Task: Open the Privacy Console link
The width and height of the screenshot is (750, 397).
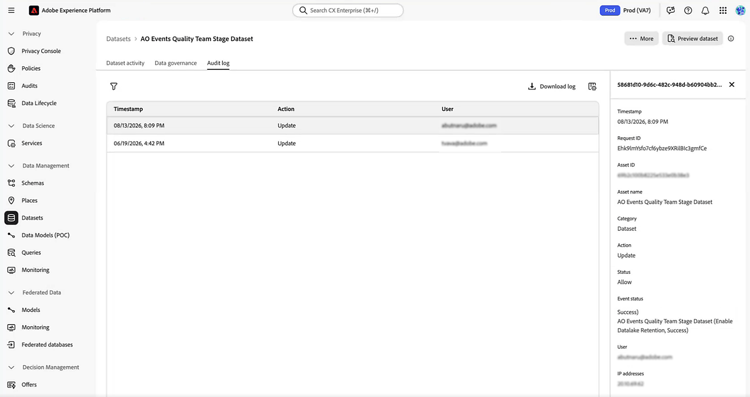Action: click(x=41, y=51)
